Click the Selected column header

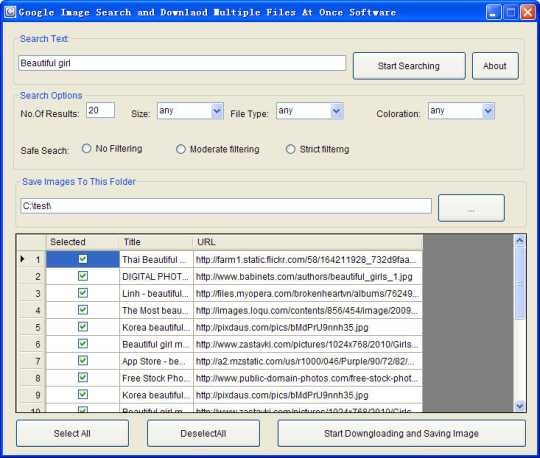pos(83,242)
